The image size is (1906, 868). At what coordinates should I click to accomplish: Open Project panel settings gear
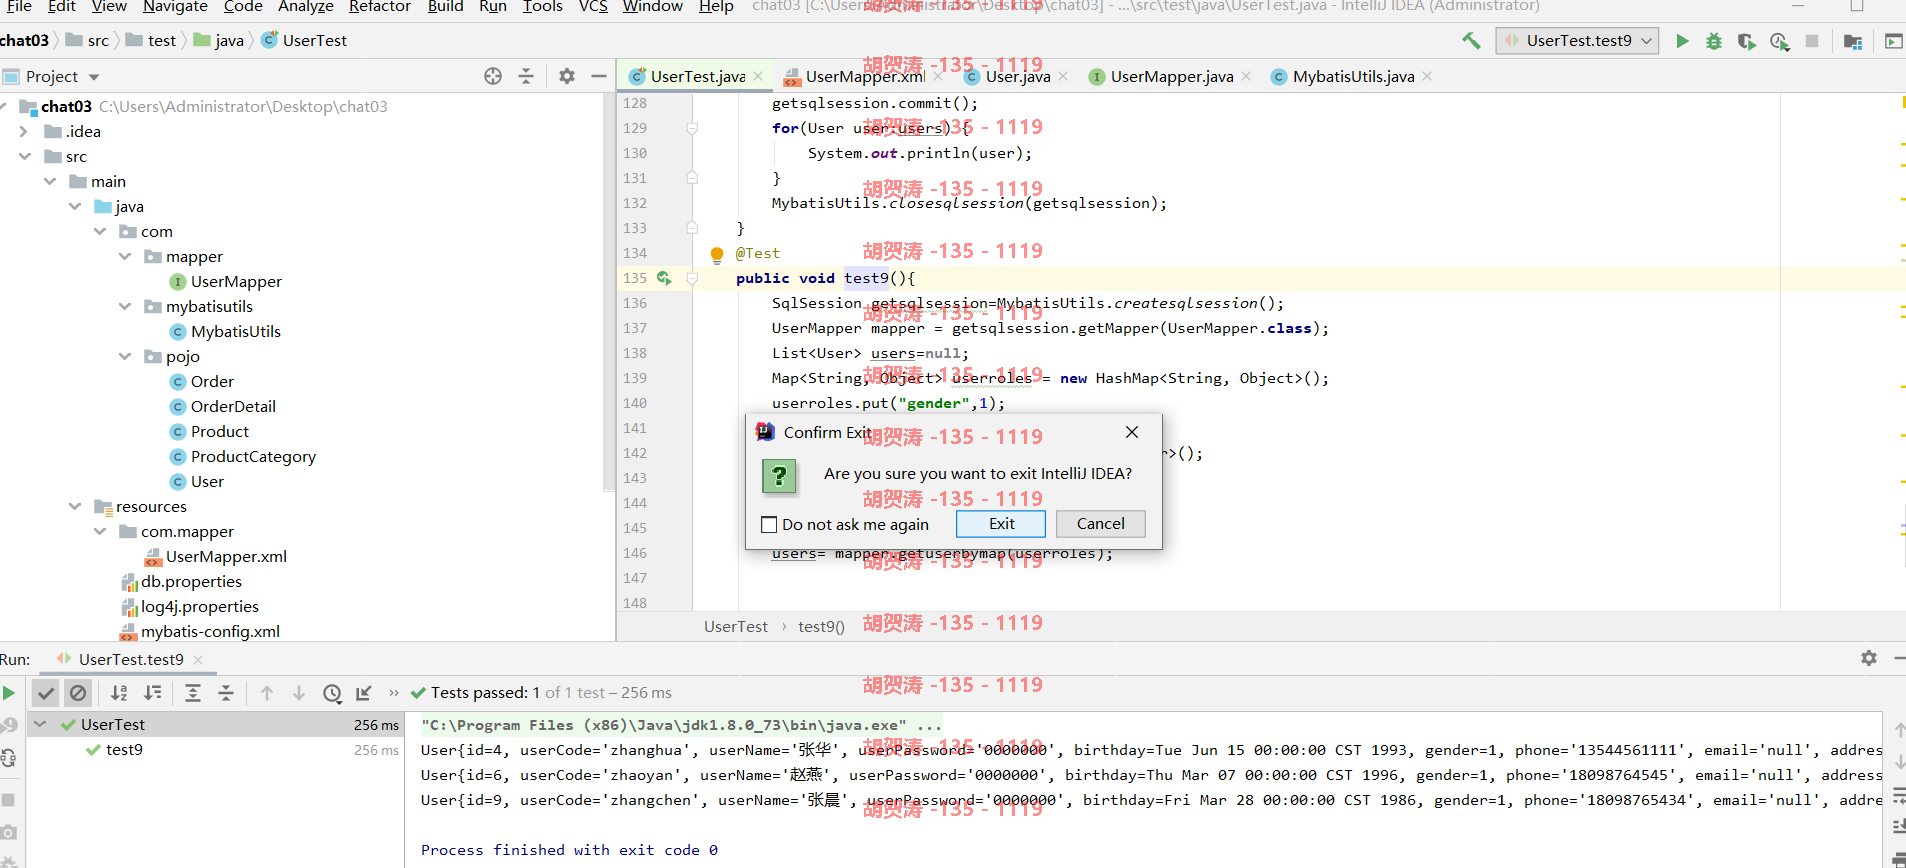pyautogui.click(x=567, y=76)
